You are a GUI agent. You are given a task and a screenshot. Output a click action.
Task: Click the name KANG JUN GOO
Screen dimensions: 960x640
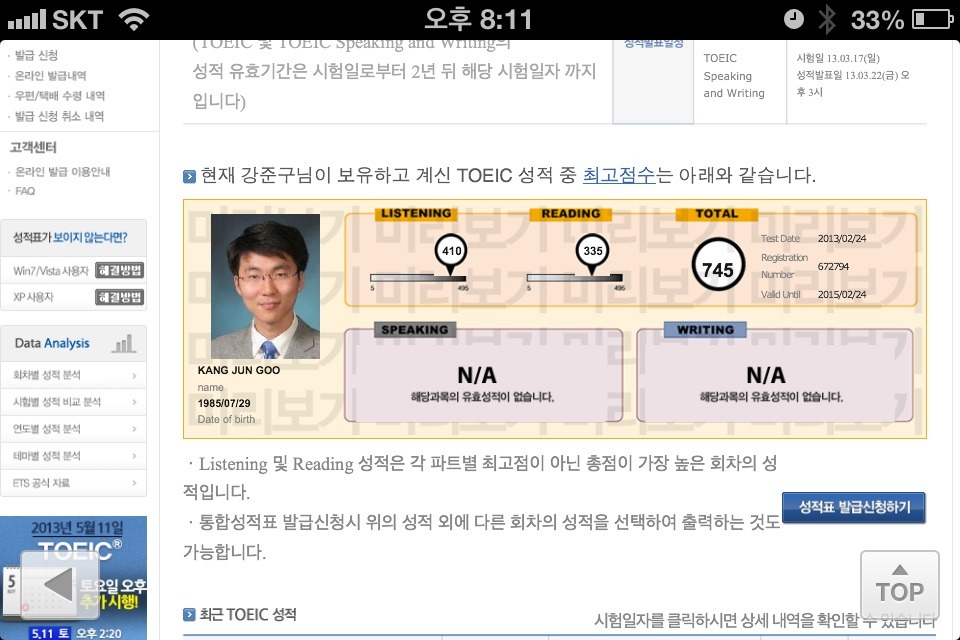[239, 370]
